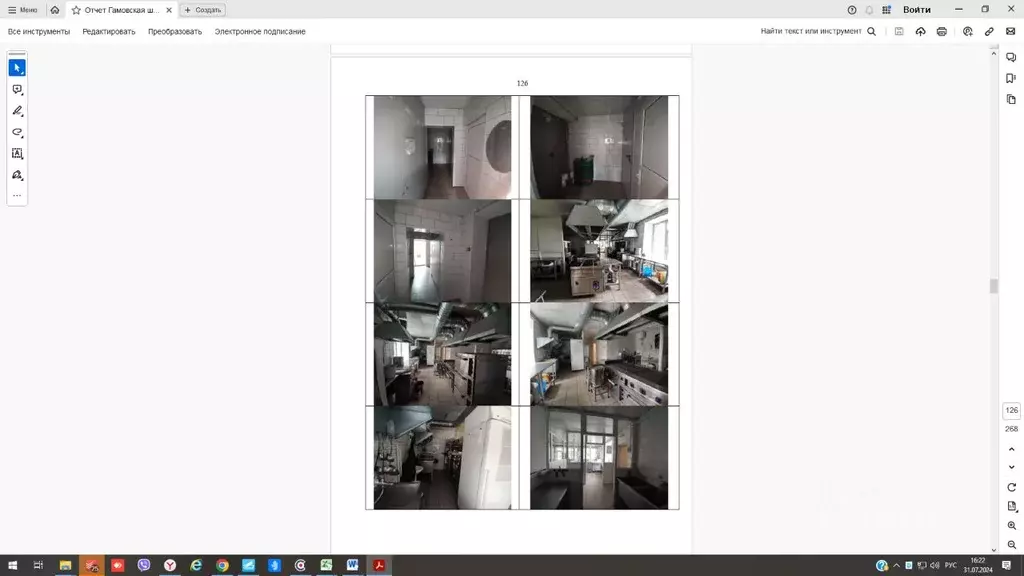Open the fill and sign tool
Image resolution: width=1024 pixels, height=576 pixels.
coord(17,175)
